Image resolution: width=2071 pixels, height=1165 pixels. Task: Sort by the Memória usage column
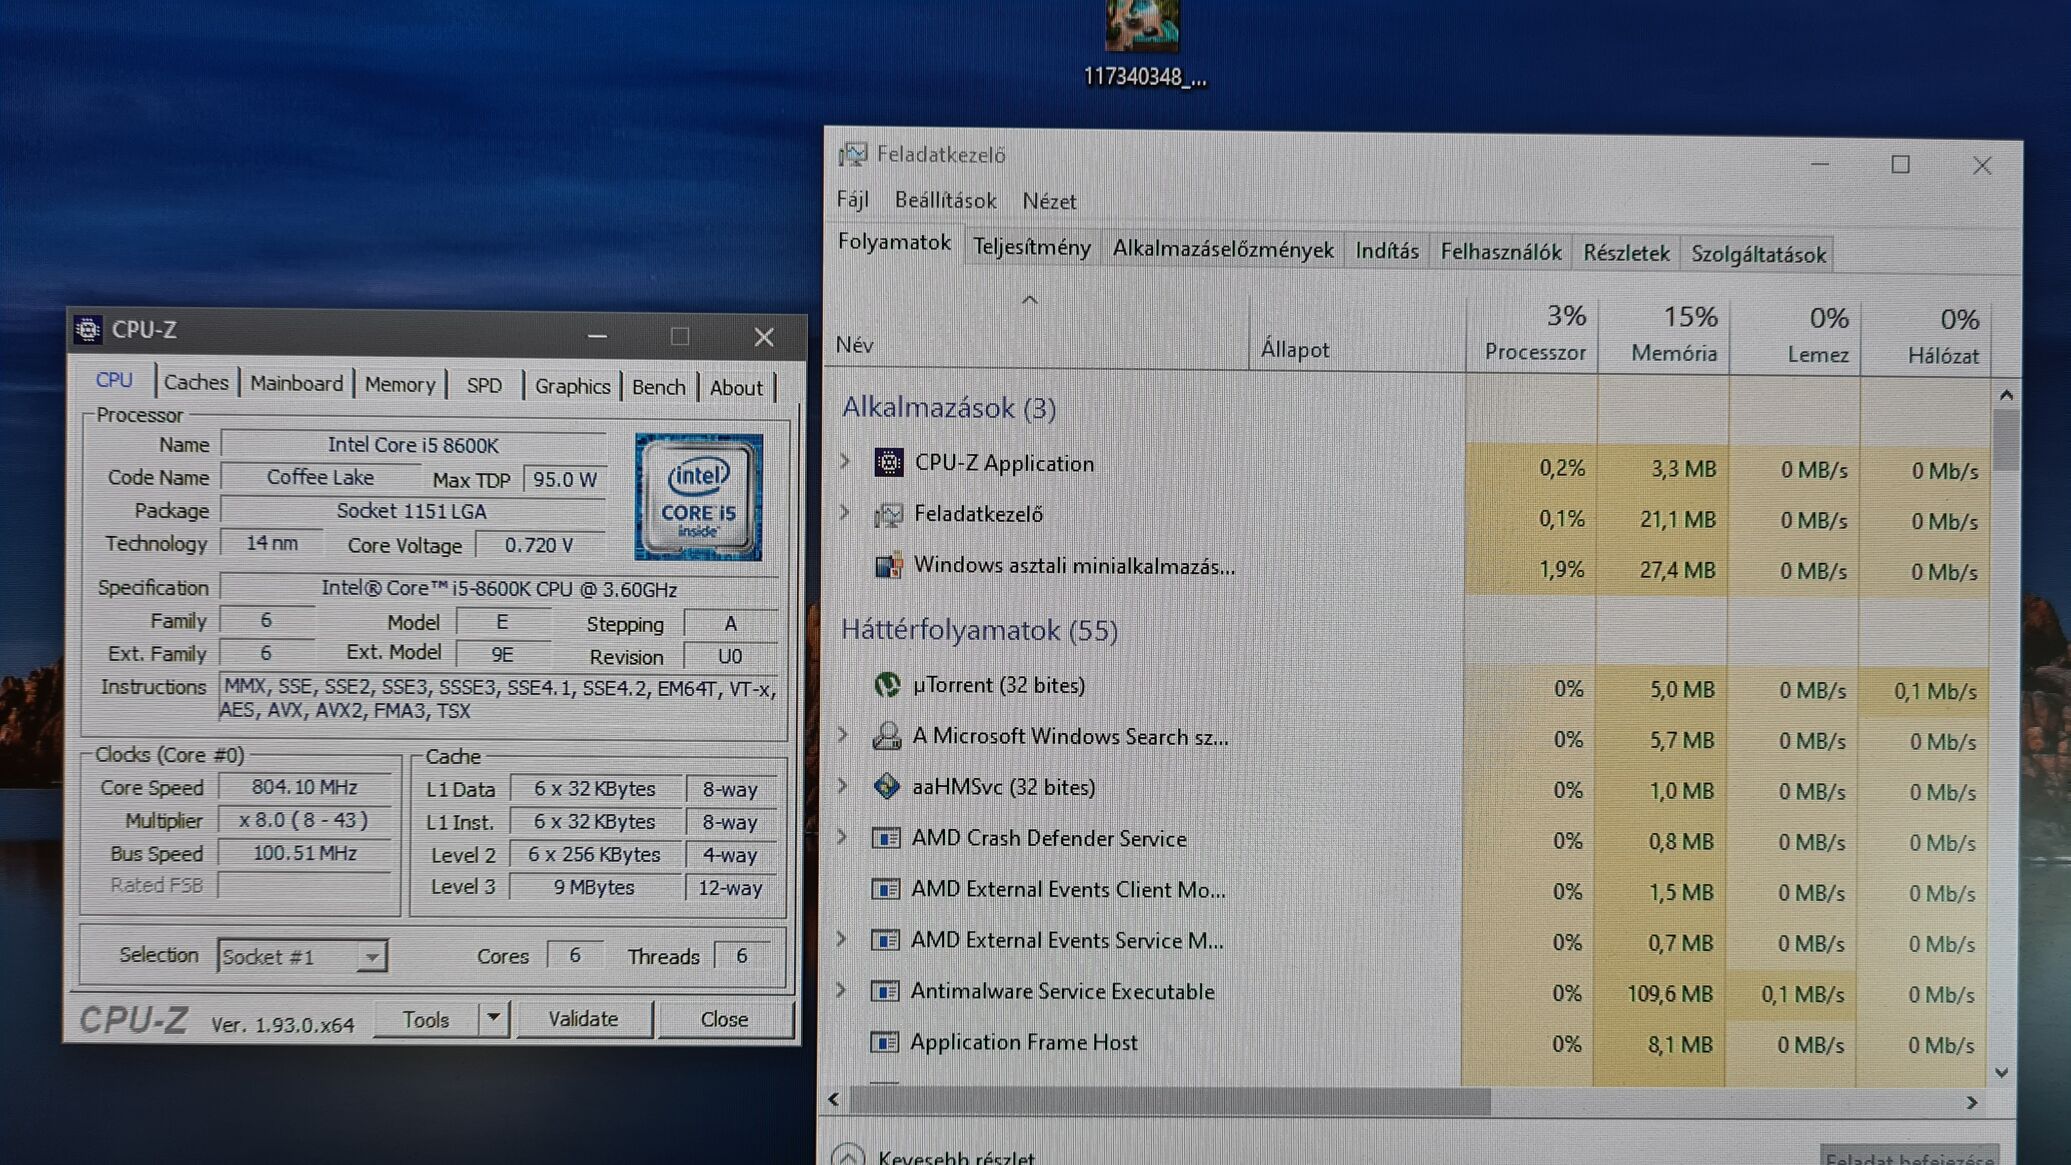point(1664,338)
